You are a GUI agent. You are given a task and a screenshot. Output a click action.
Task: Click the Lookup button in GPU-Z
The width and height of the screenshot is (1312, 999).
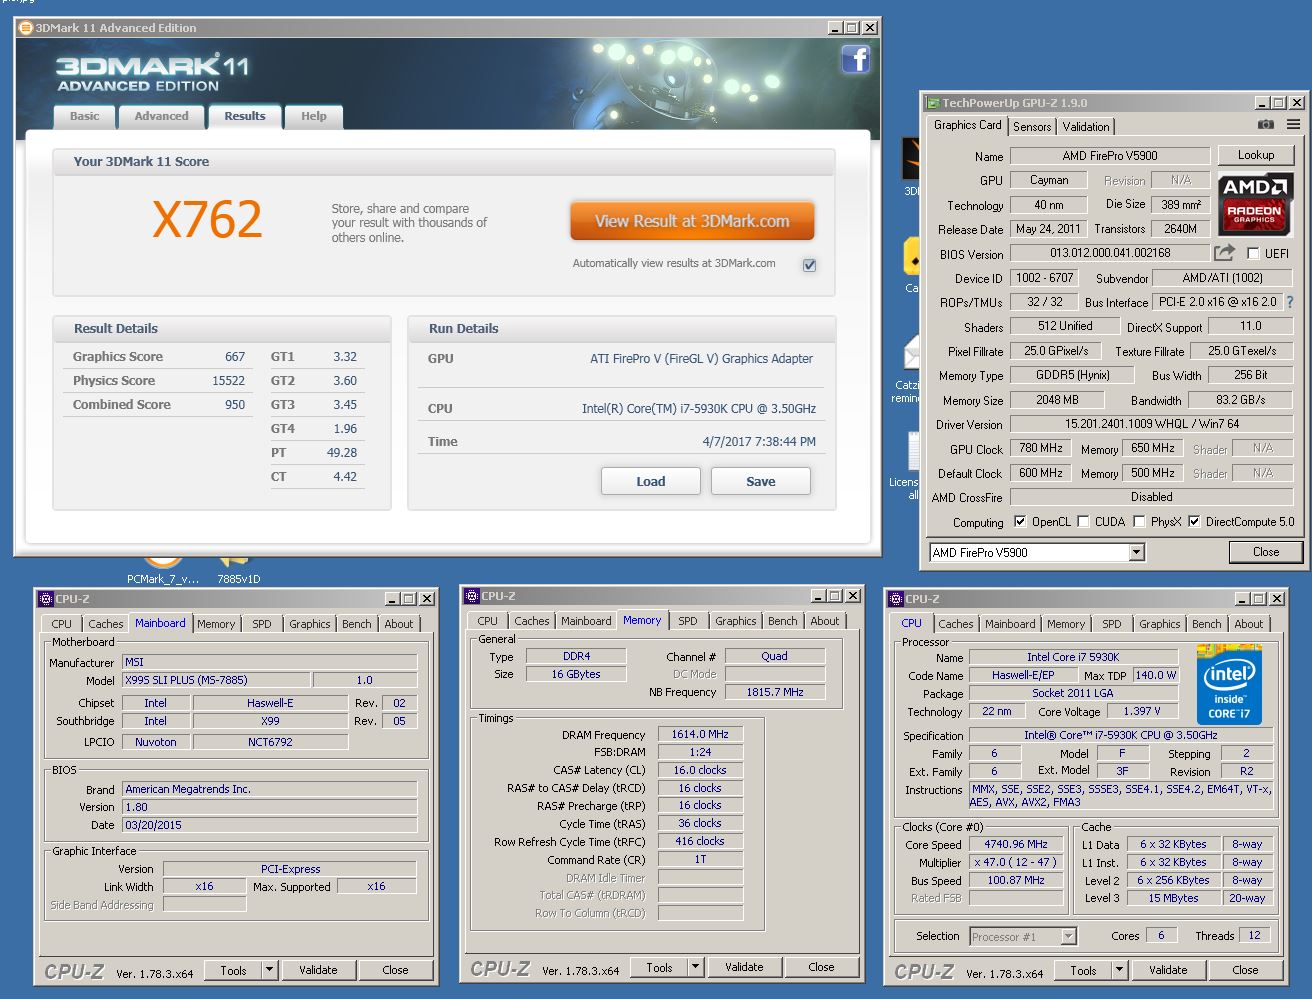point(1256,155)
